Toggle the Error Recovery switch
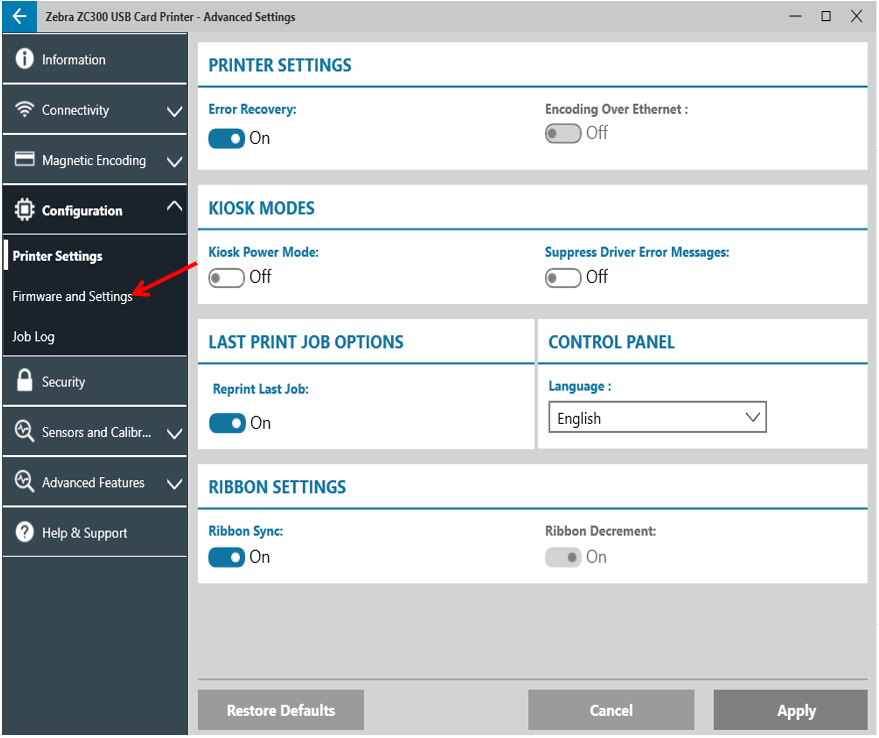Image resolution: width=879 pixels, height=738 pixels. pyautogui.click(x=226, y=139)
